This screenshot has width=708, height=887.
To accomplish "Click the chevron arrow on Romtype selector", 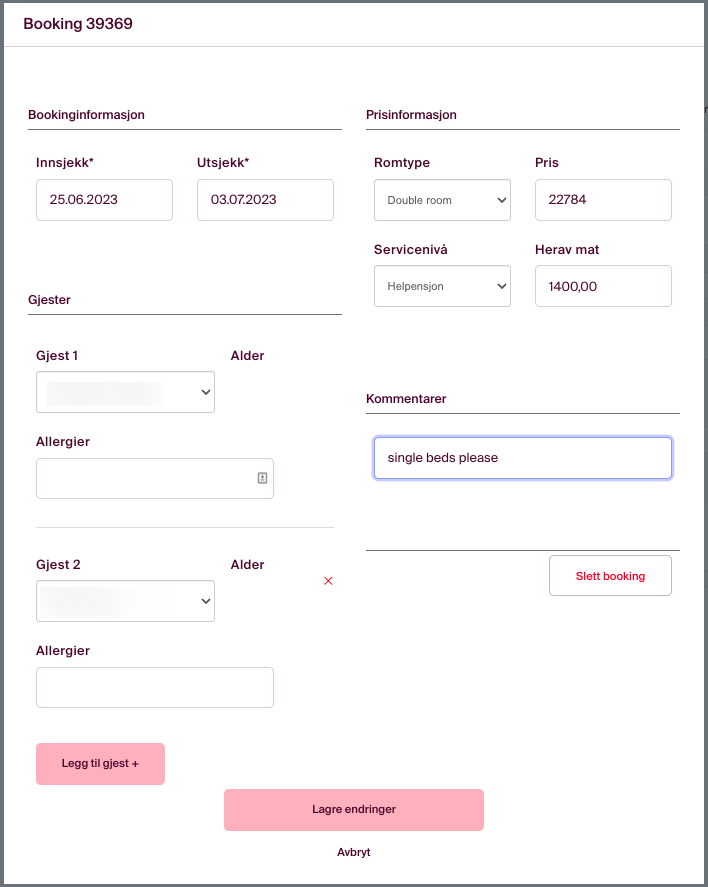I will 502,200.
